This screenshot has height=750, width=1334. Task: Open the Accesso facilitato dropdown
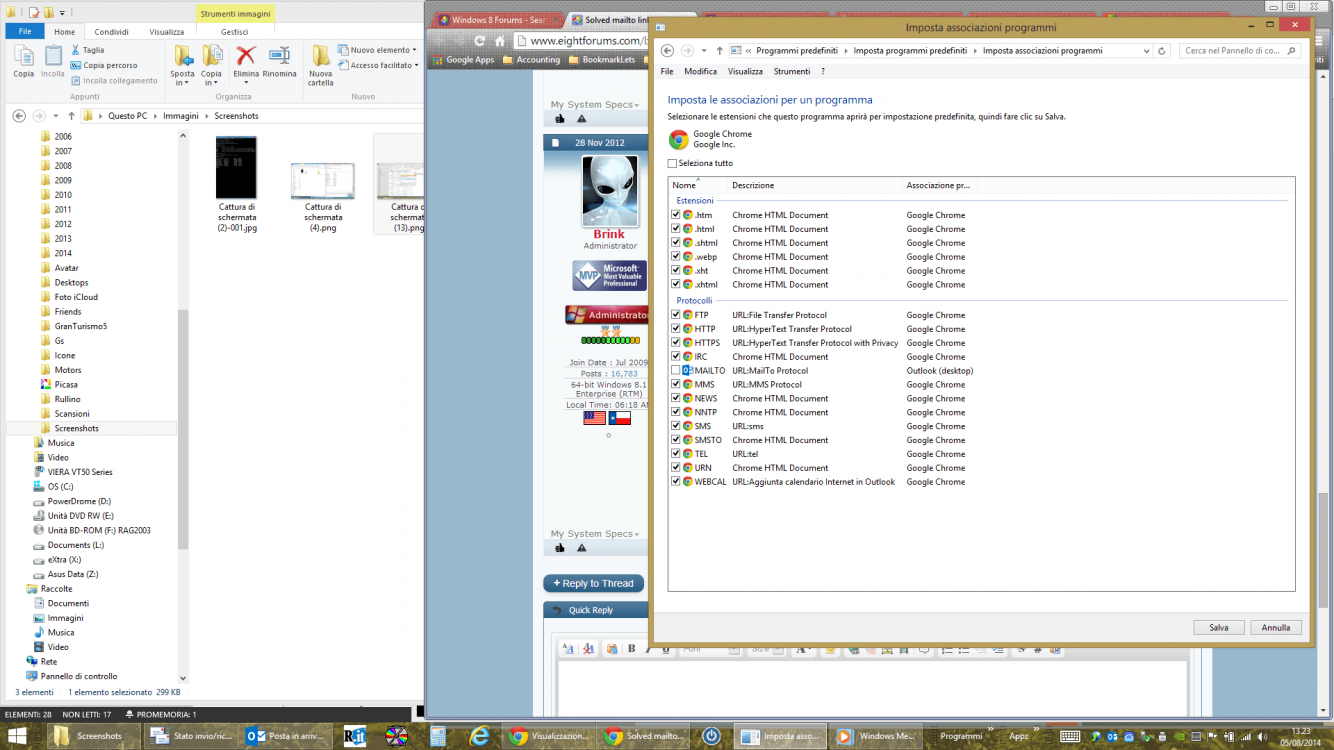377,65
